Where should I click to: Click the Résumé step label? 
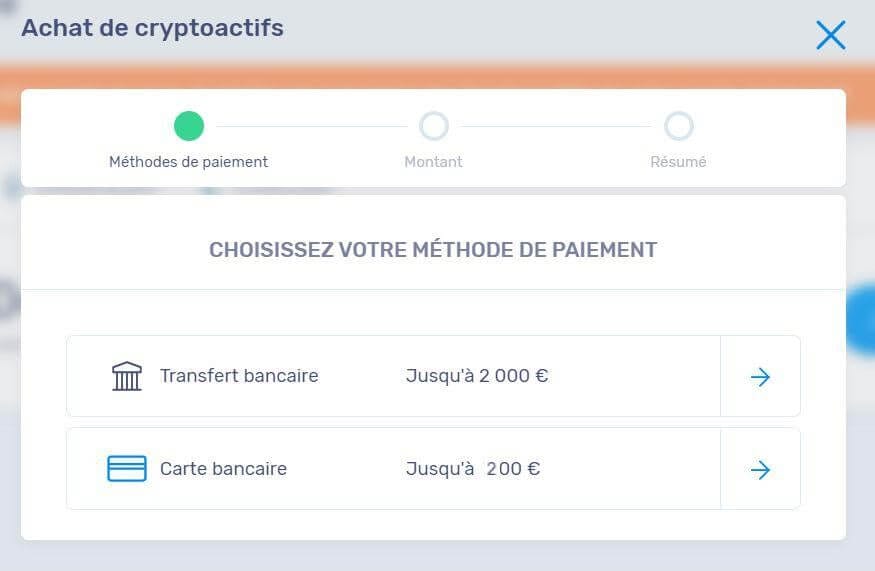pos(678,161)
